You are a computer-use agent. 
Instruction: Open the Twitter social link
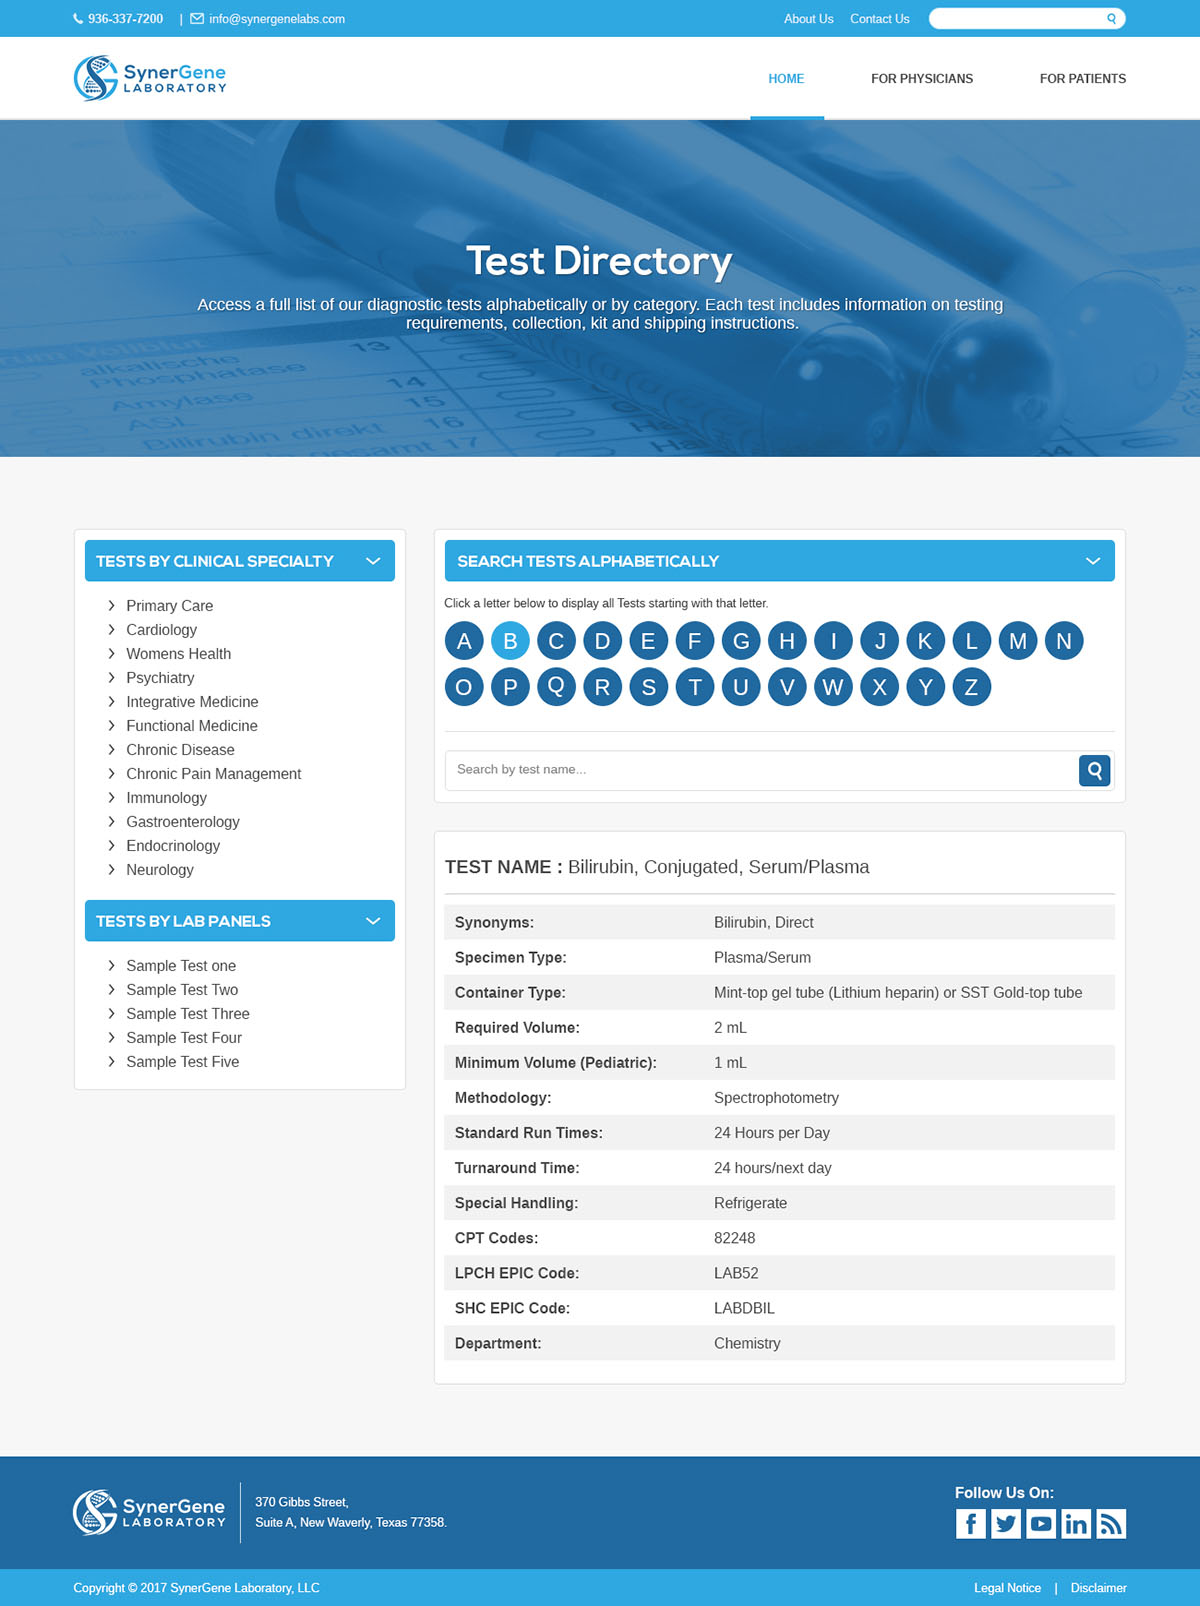[x=1006, y=1523]
